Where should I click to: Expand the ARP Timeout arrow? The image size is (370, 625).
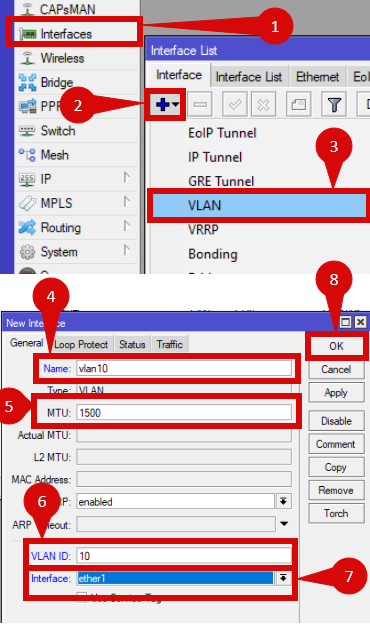click(284, 524)
